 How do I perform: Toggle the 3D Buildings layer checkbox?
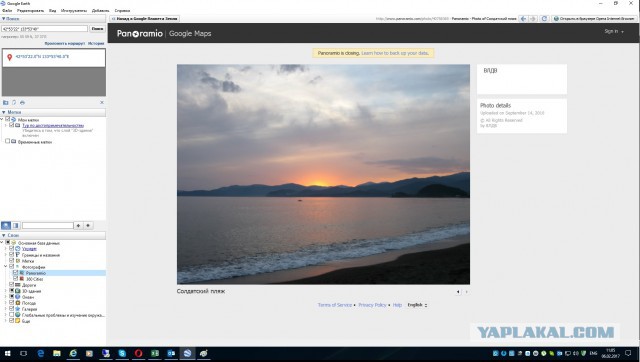[11, 291]
